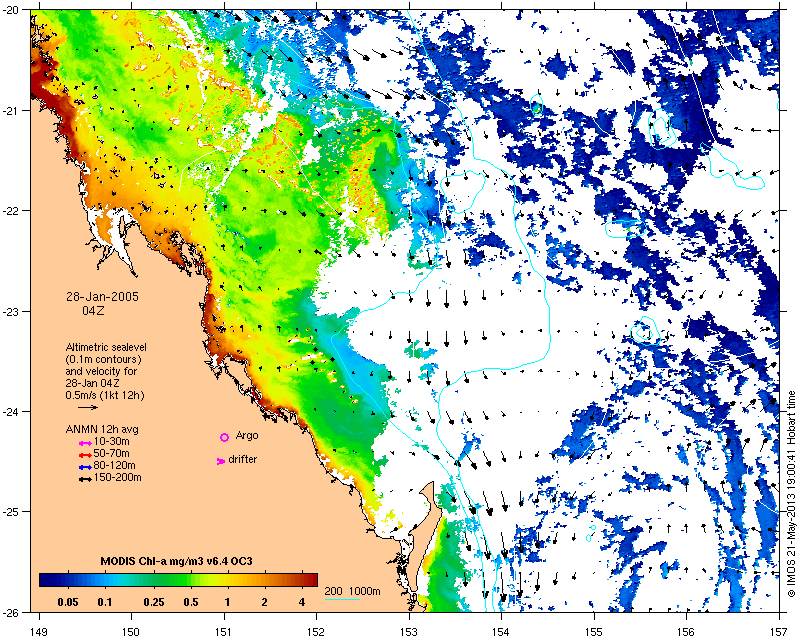
Task: Click the 'MODIS Chl-a mg/m3 v6.4 OC3' title
Action: point(177,561)
